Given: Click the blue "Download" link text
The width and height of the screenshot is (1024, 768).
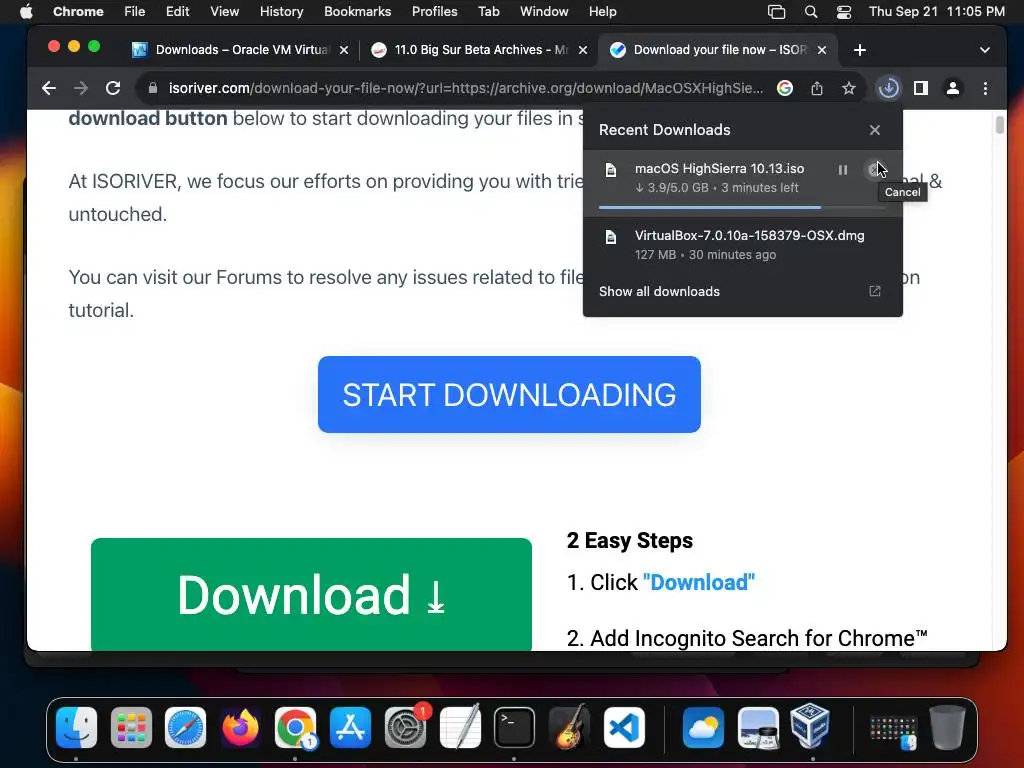Looking at the screenshot, I should [699, 583].
